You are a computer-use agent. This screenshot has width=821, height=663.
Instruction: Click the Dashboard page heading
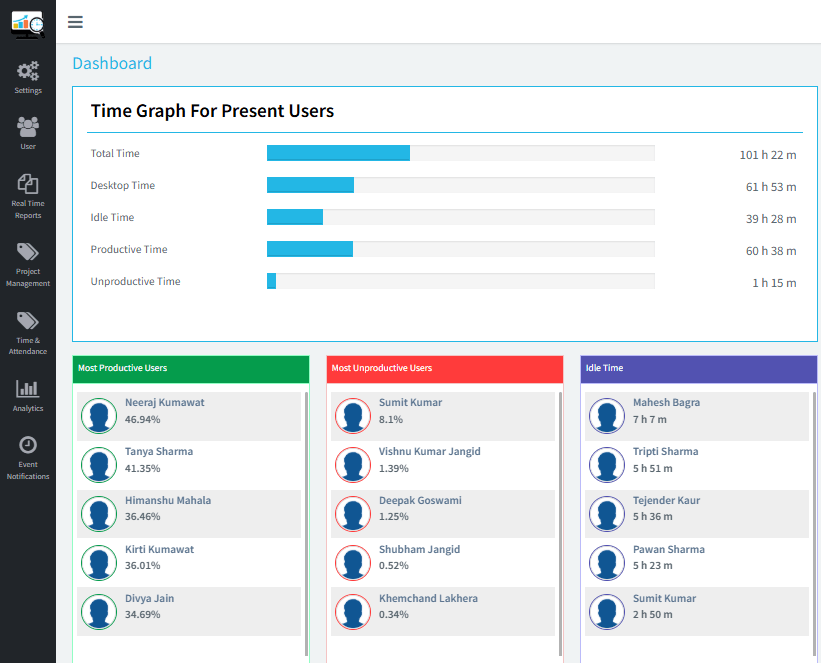click(x=112, y=63)
